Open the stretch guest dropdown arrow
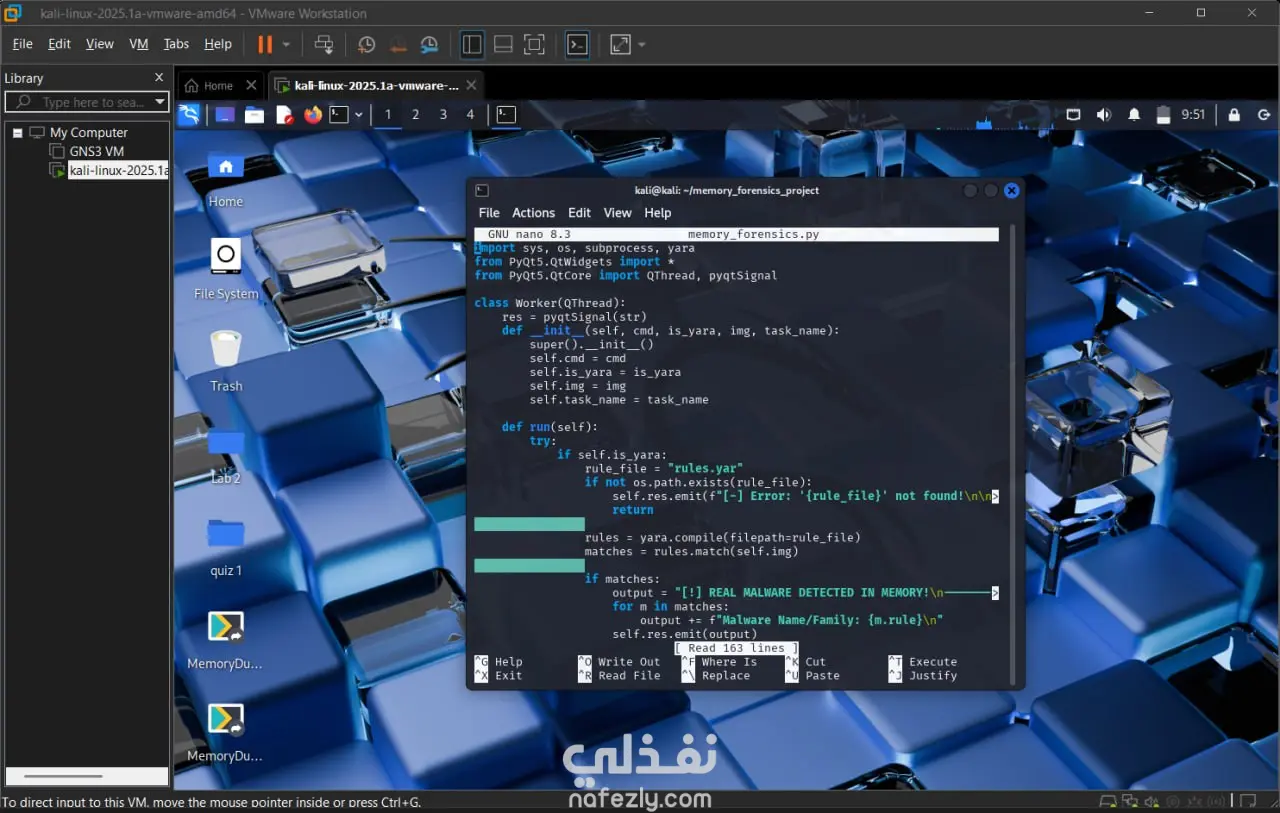Viewport: 1280px width, 813px height. pyautogui.click(x=641, y=44)
